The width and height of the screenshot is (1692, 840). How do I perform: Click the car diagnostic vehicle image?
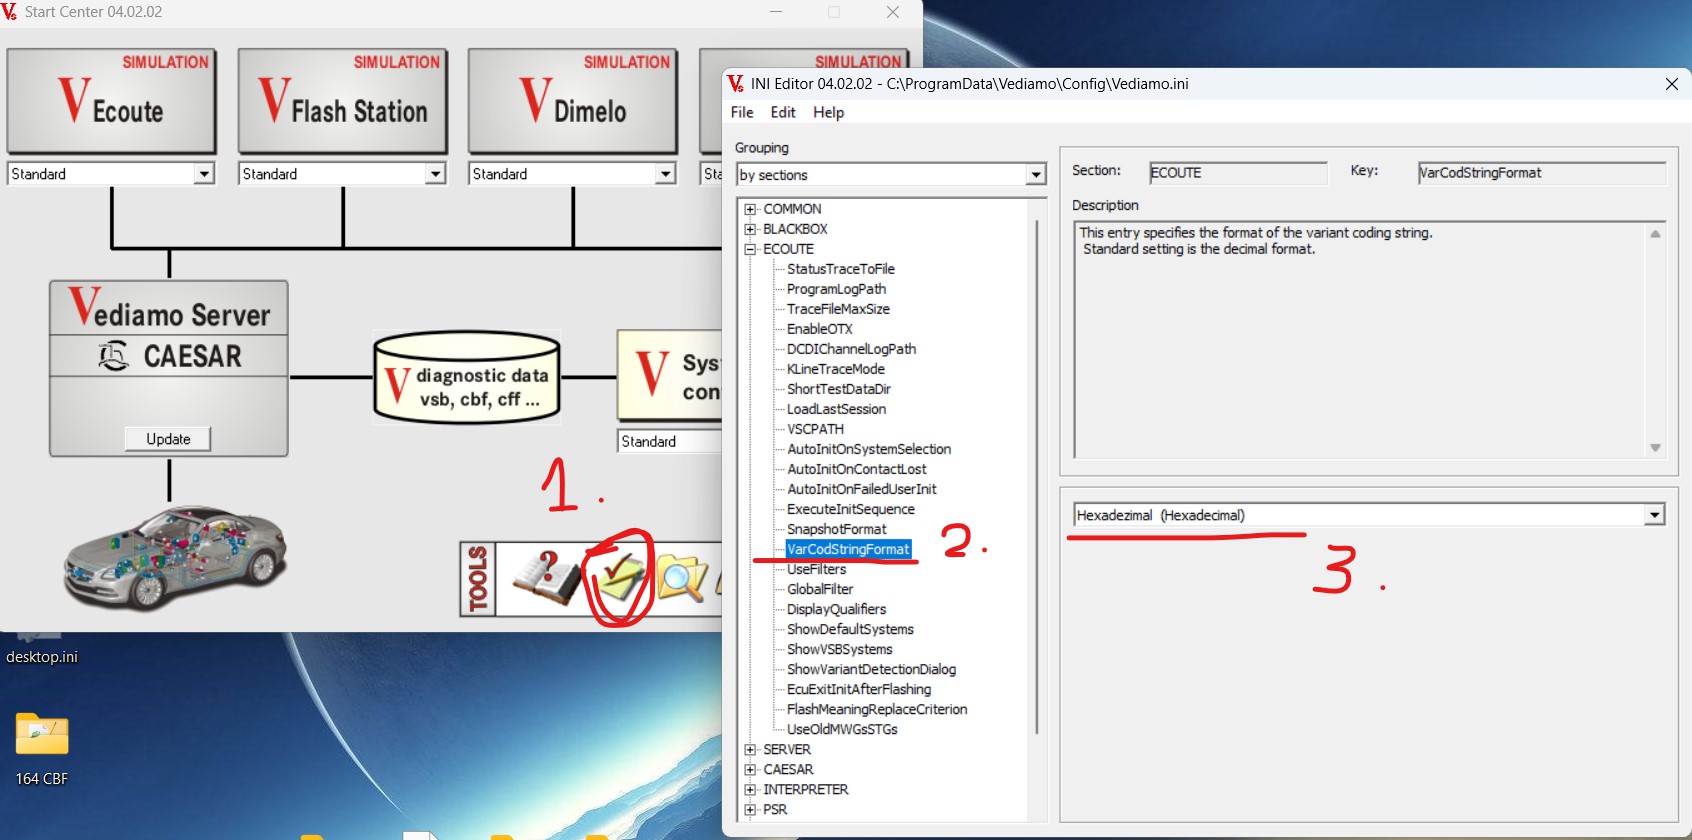tap(175, 557)
